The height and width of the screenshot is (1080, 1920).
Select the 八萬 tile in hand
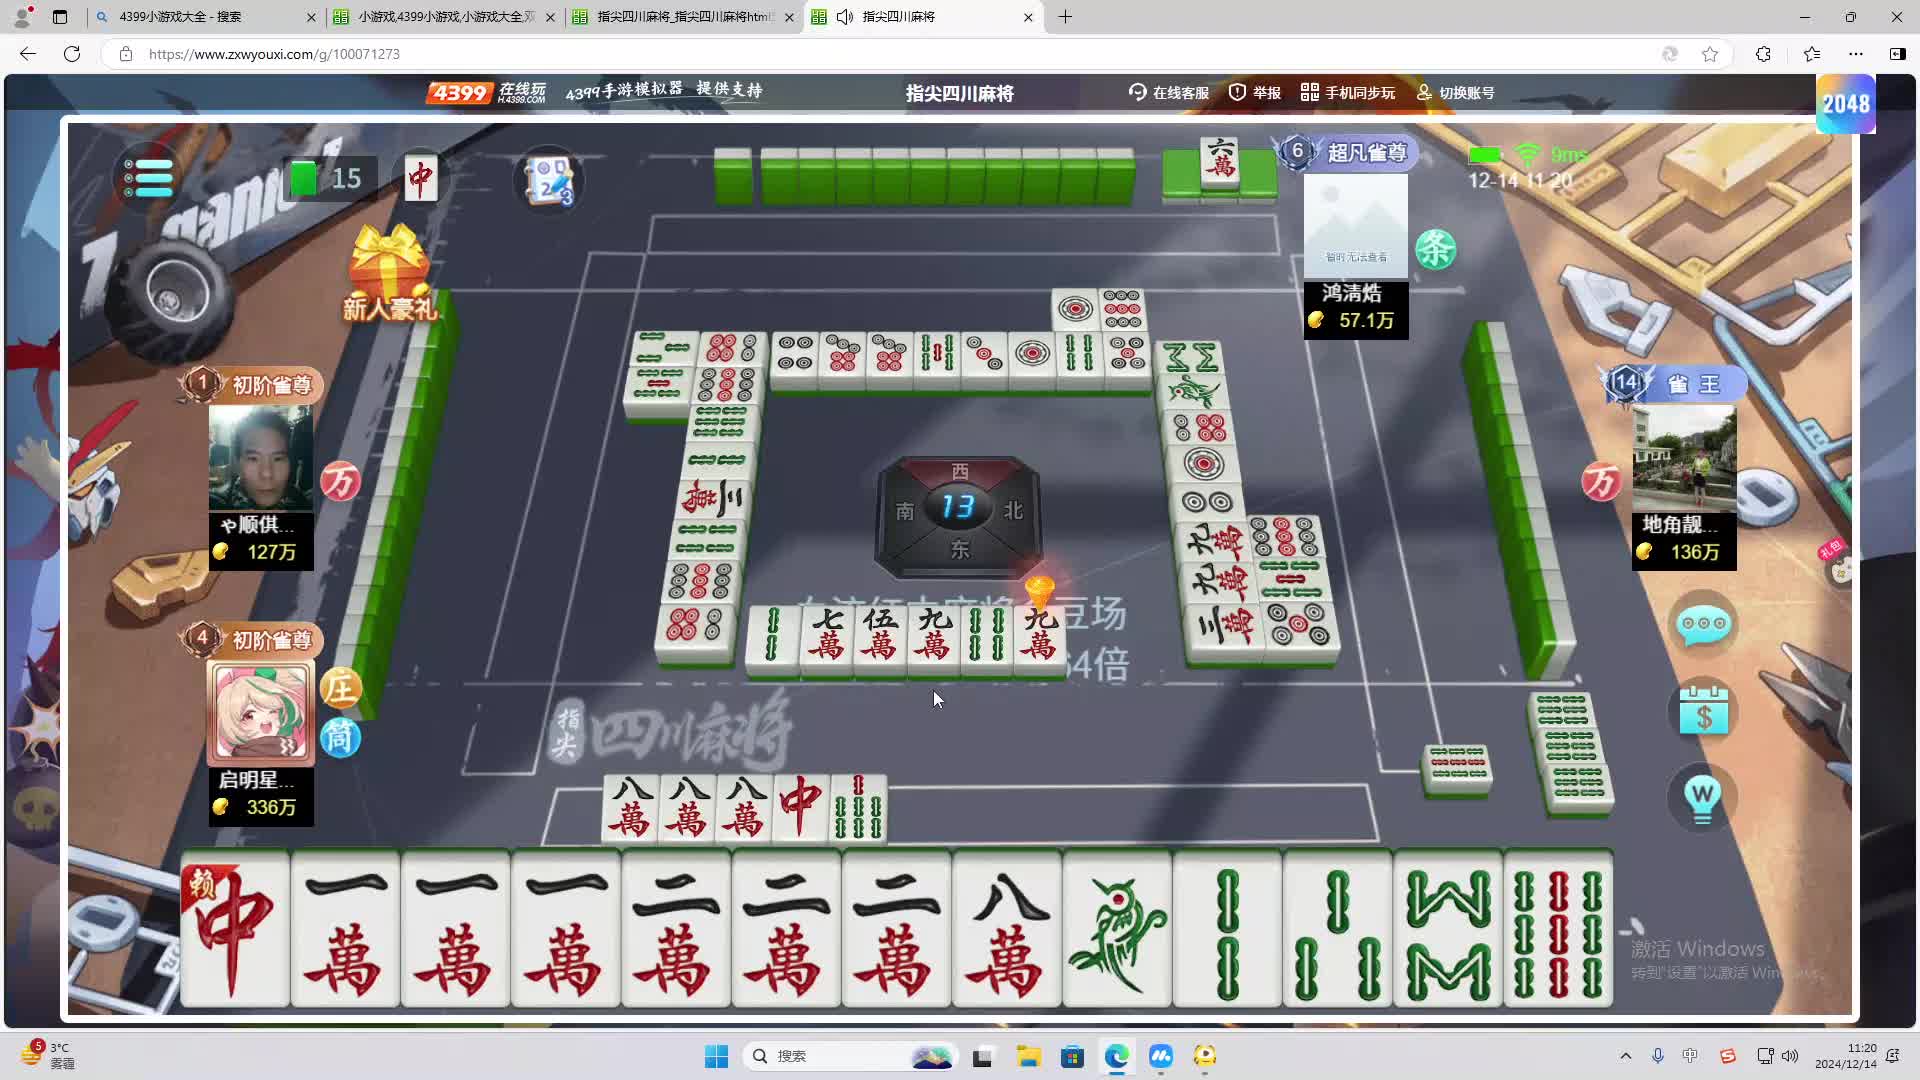[x=1006, y=930]
